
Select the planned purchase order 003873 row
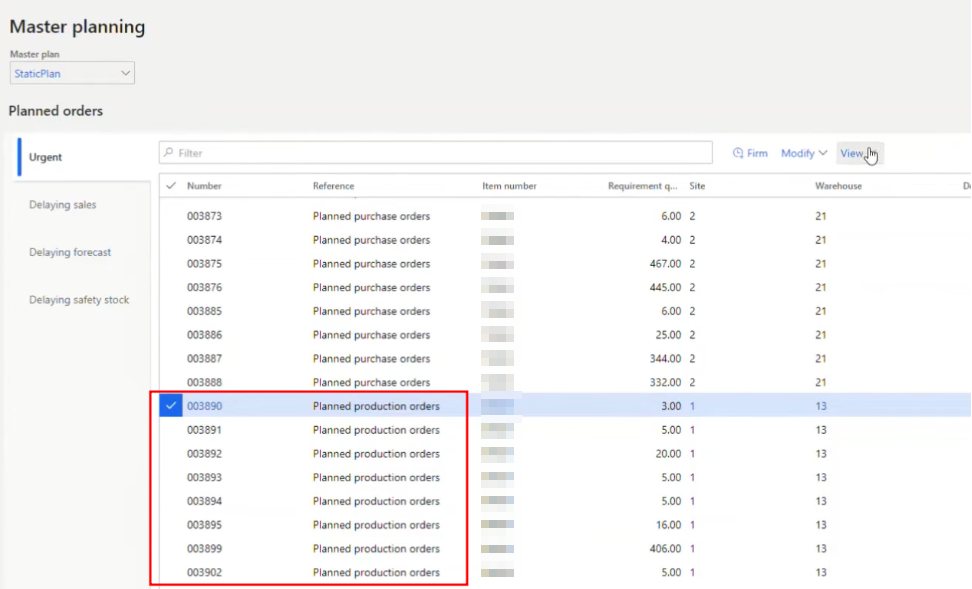(565, 216)
